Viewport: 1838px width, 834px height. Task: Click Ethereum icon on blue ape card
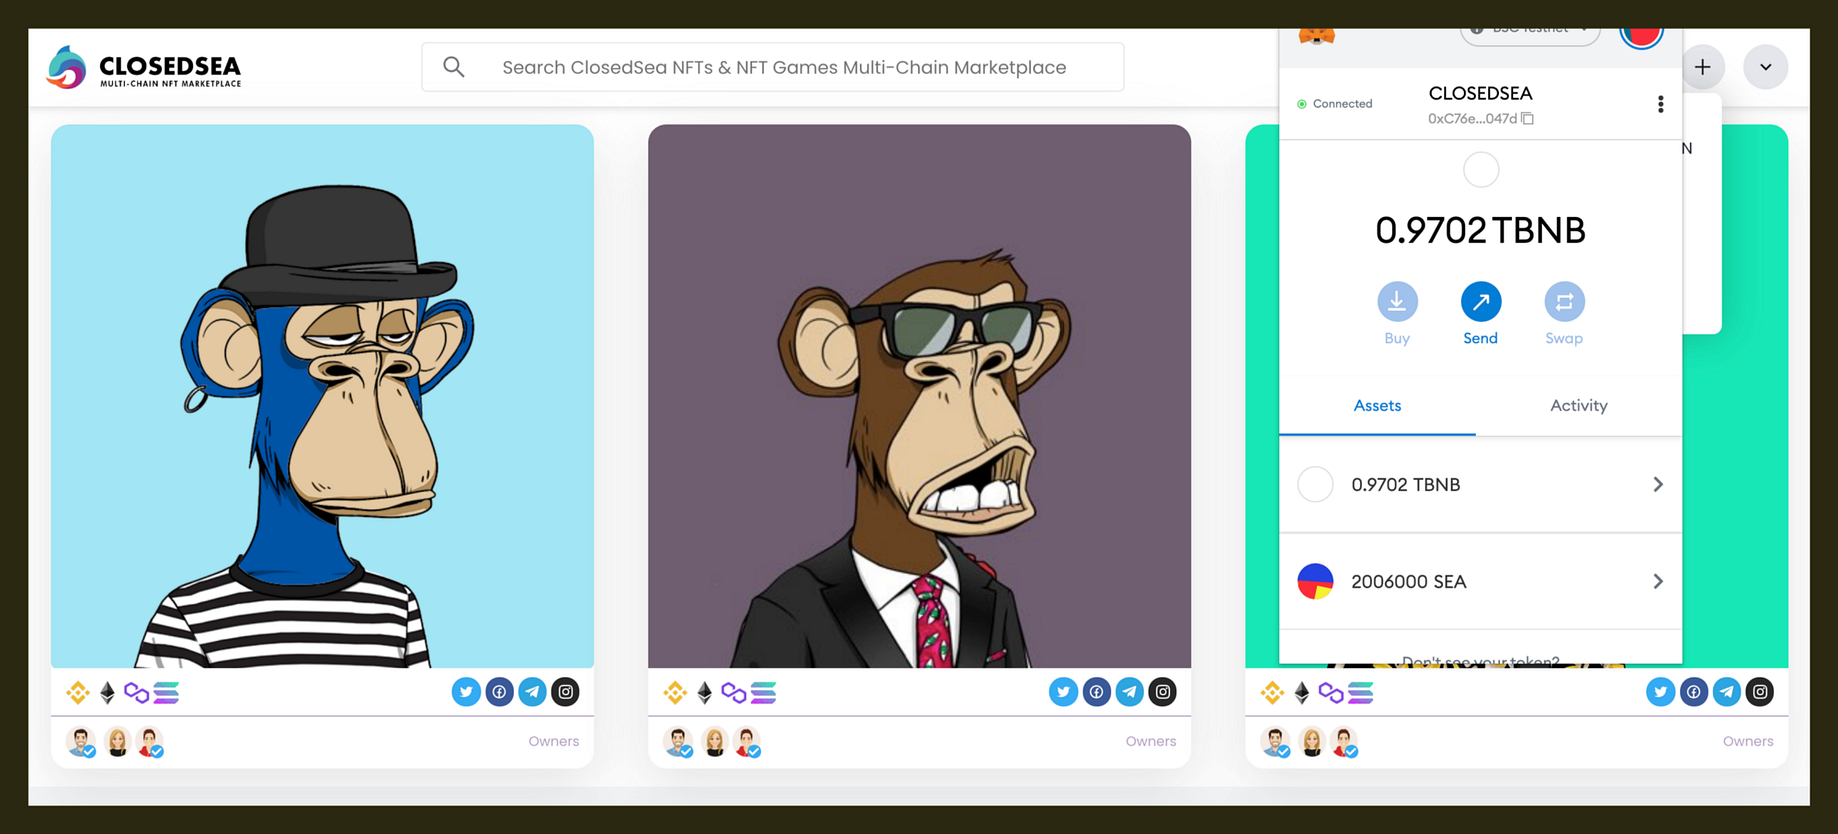pyautogui.click(x=107, y=692)
